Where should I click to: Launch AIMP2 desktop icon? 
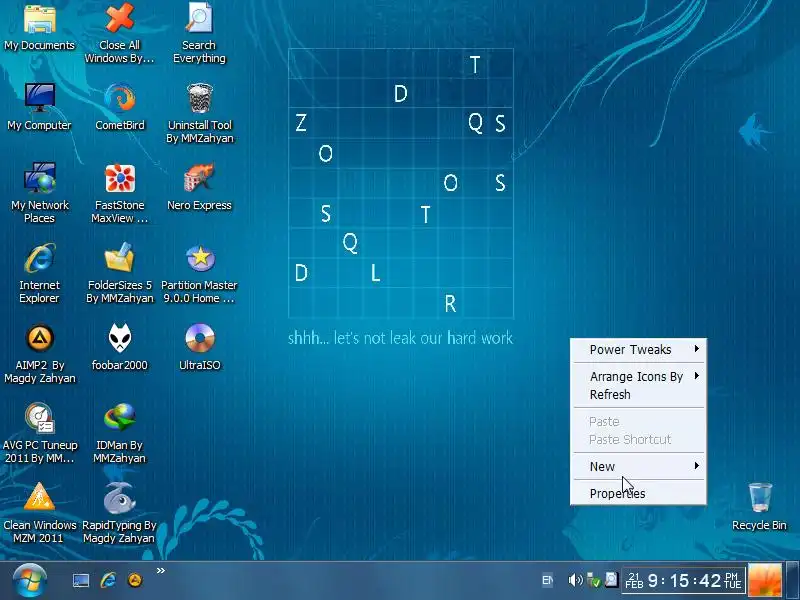[40, 353]
